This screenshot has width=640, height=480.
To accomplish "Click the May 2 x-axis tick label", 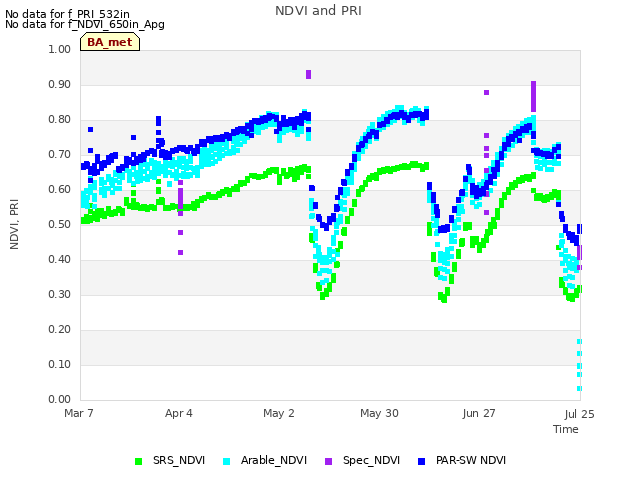I will pos(279,413).
